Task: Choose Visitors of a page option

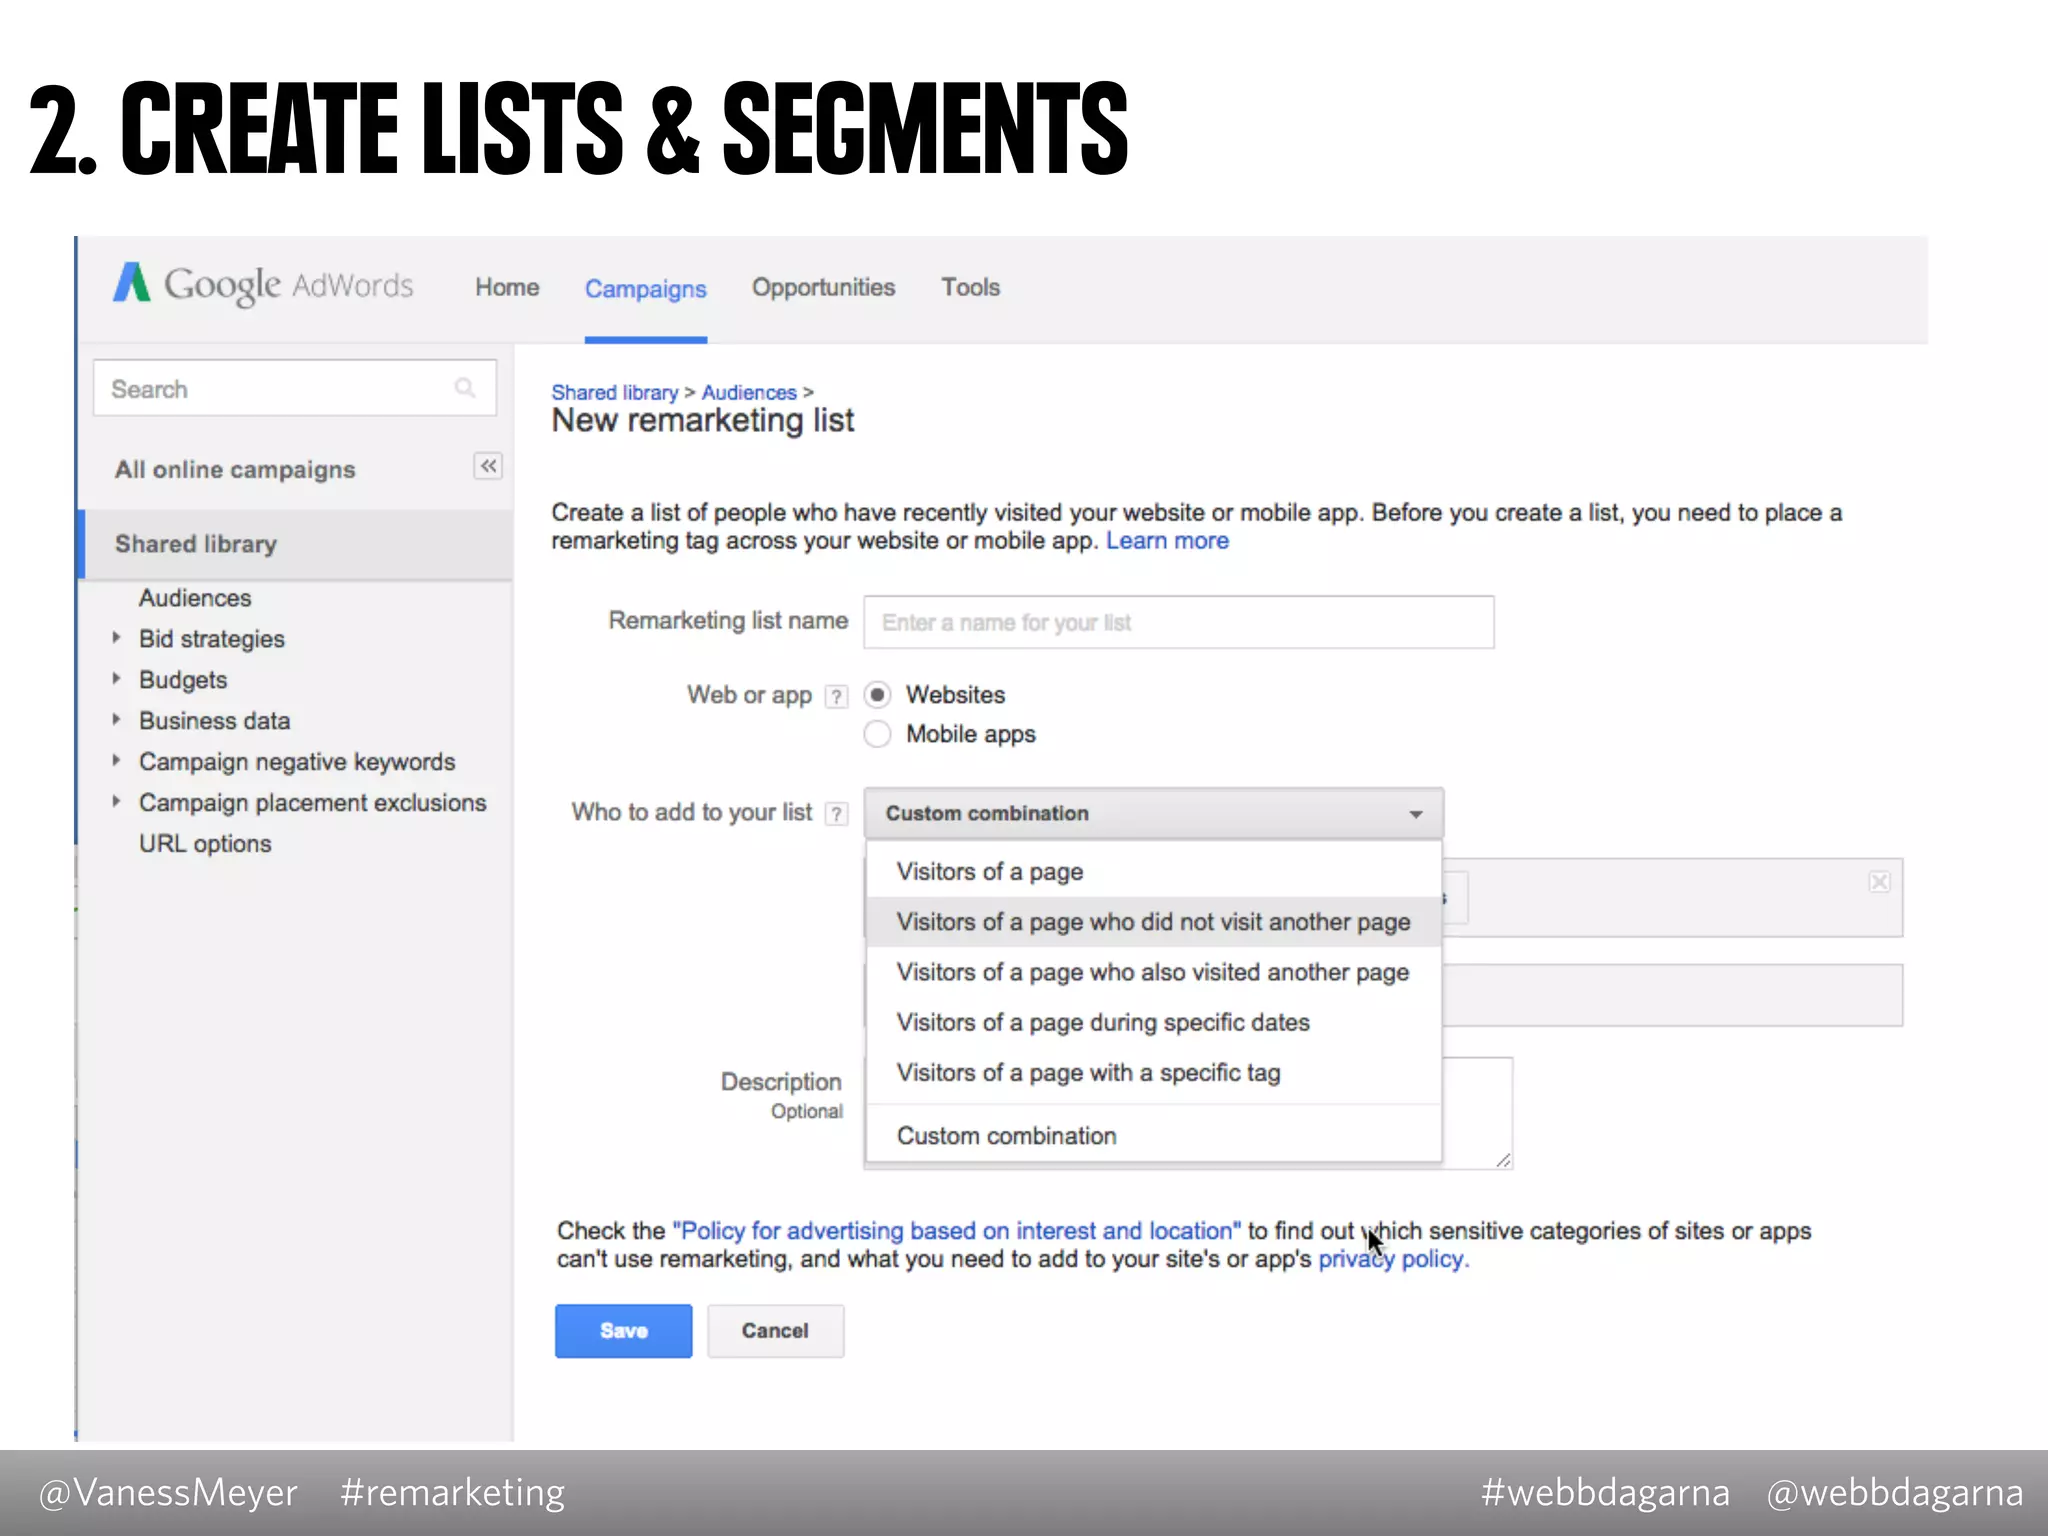Action: pyautogui.click(x=1154, y=872)
